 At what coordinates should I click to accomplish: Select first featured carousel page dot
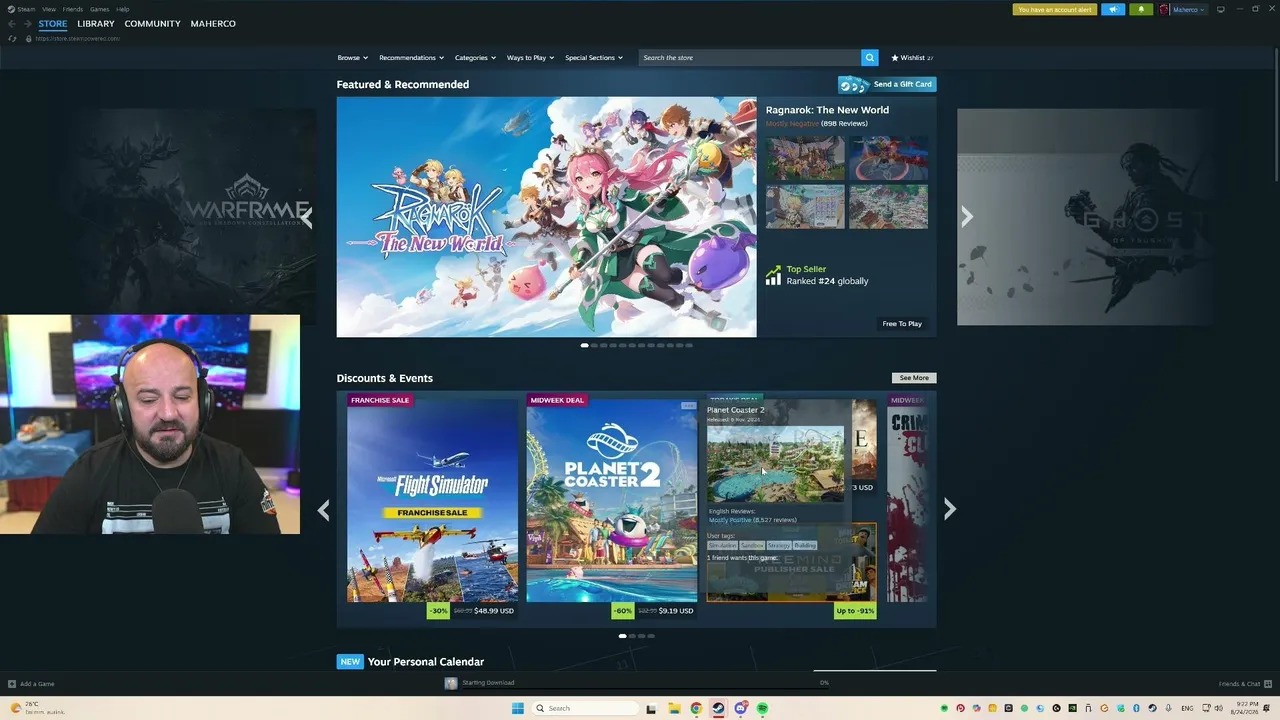(x=585, y=345)
